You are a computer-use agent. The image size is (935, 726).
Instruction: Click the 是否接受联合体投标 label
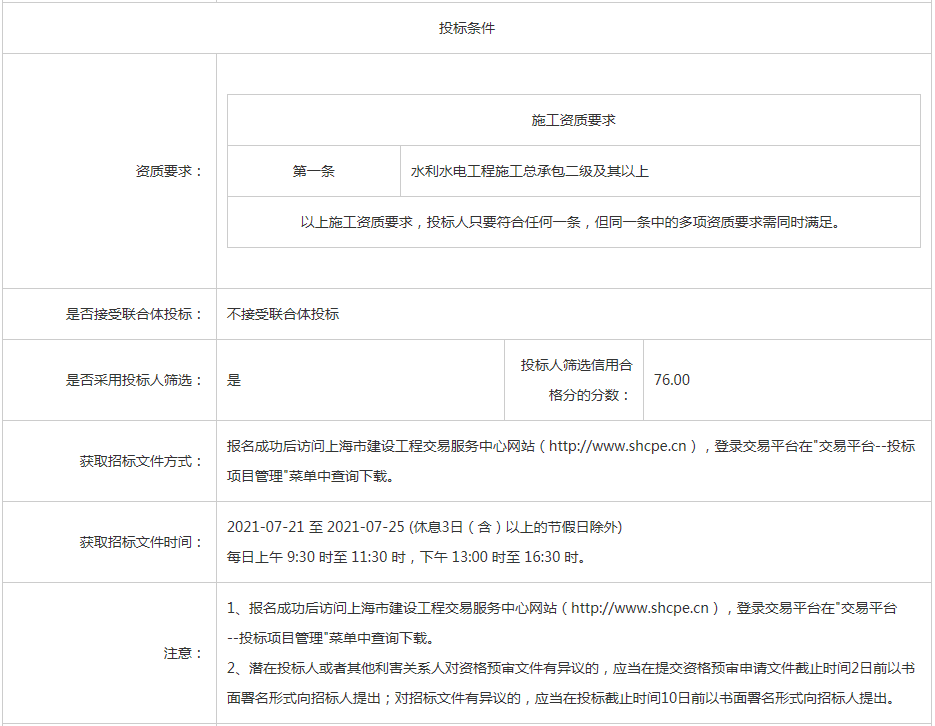point(134,314)
